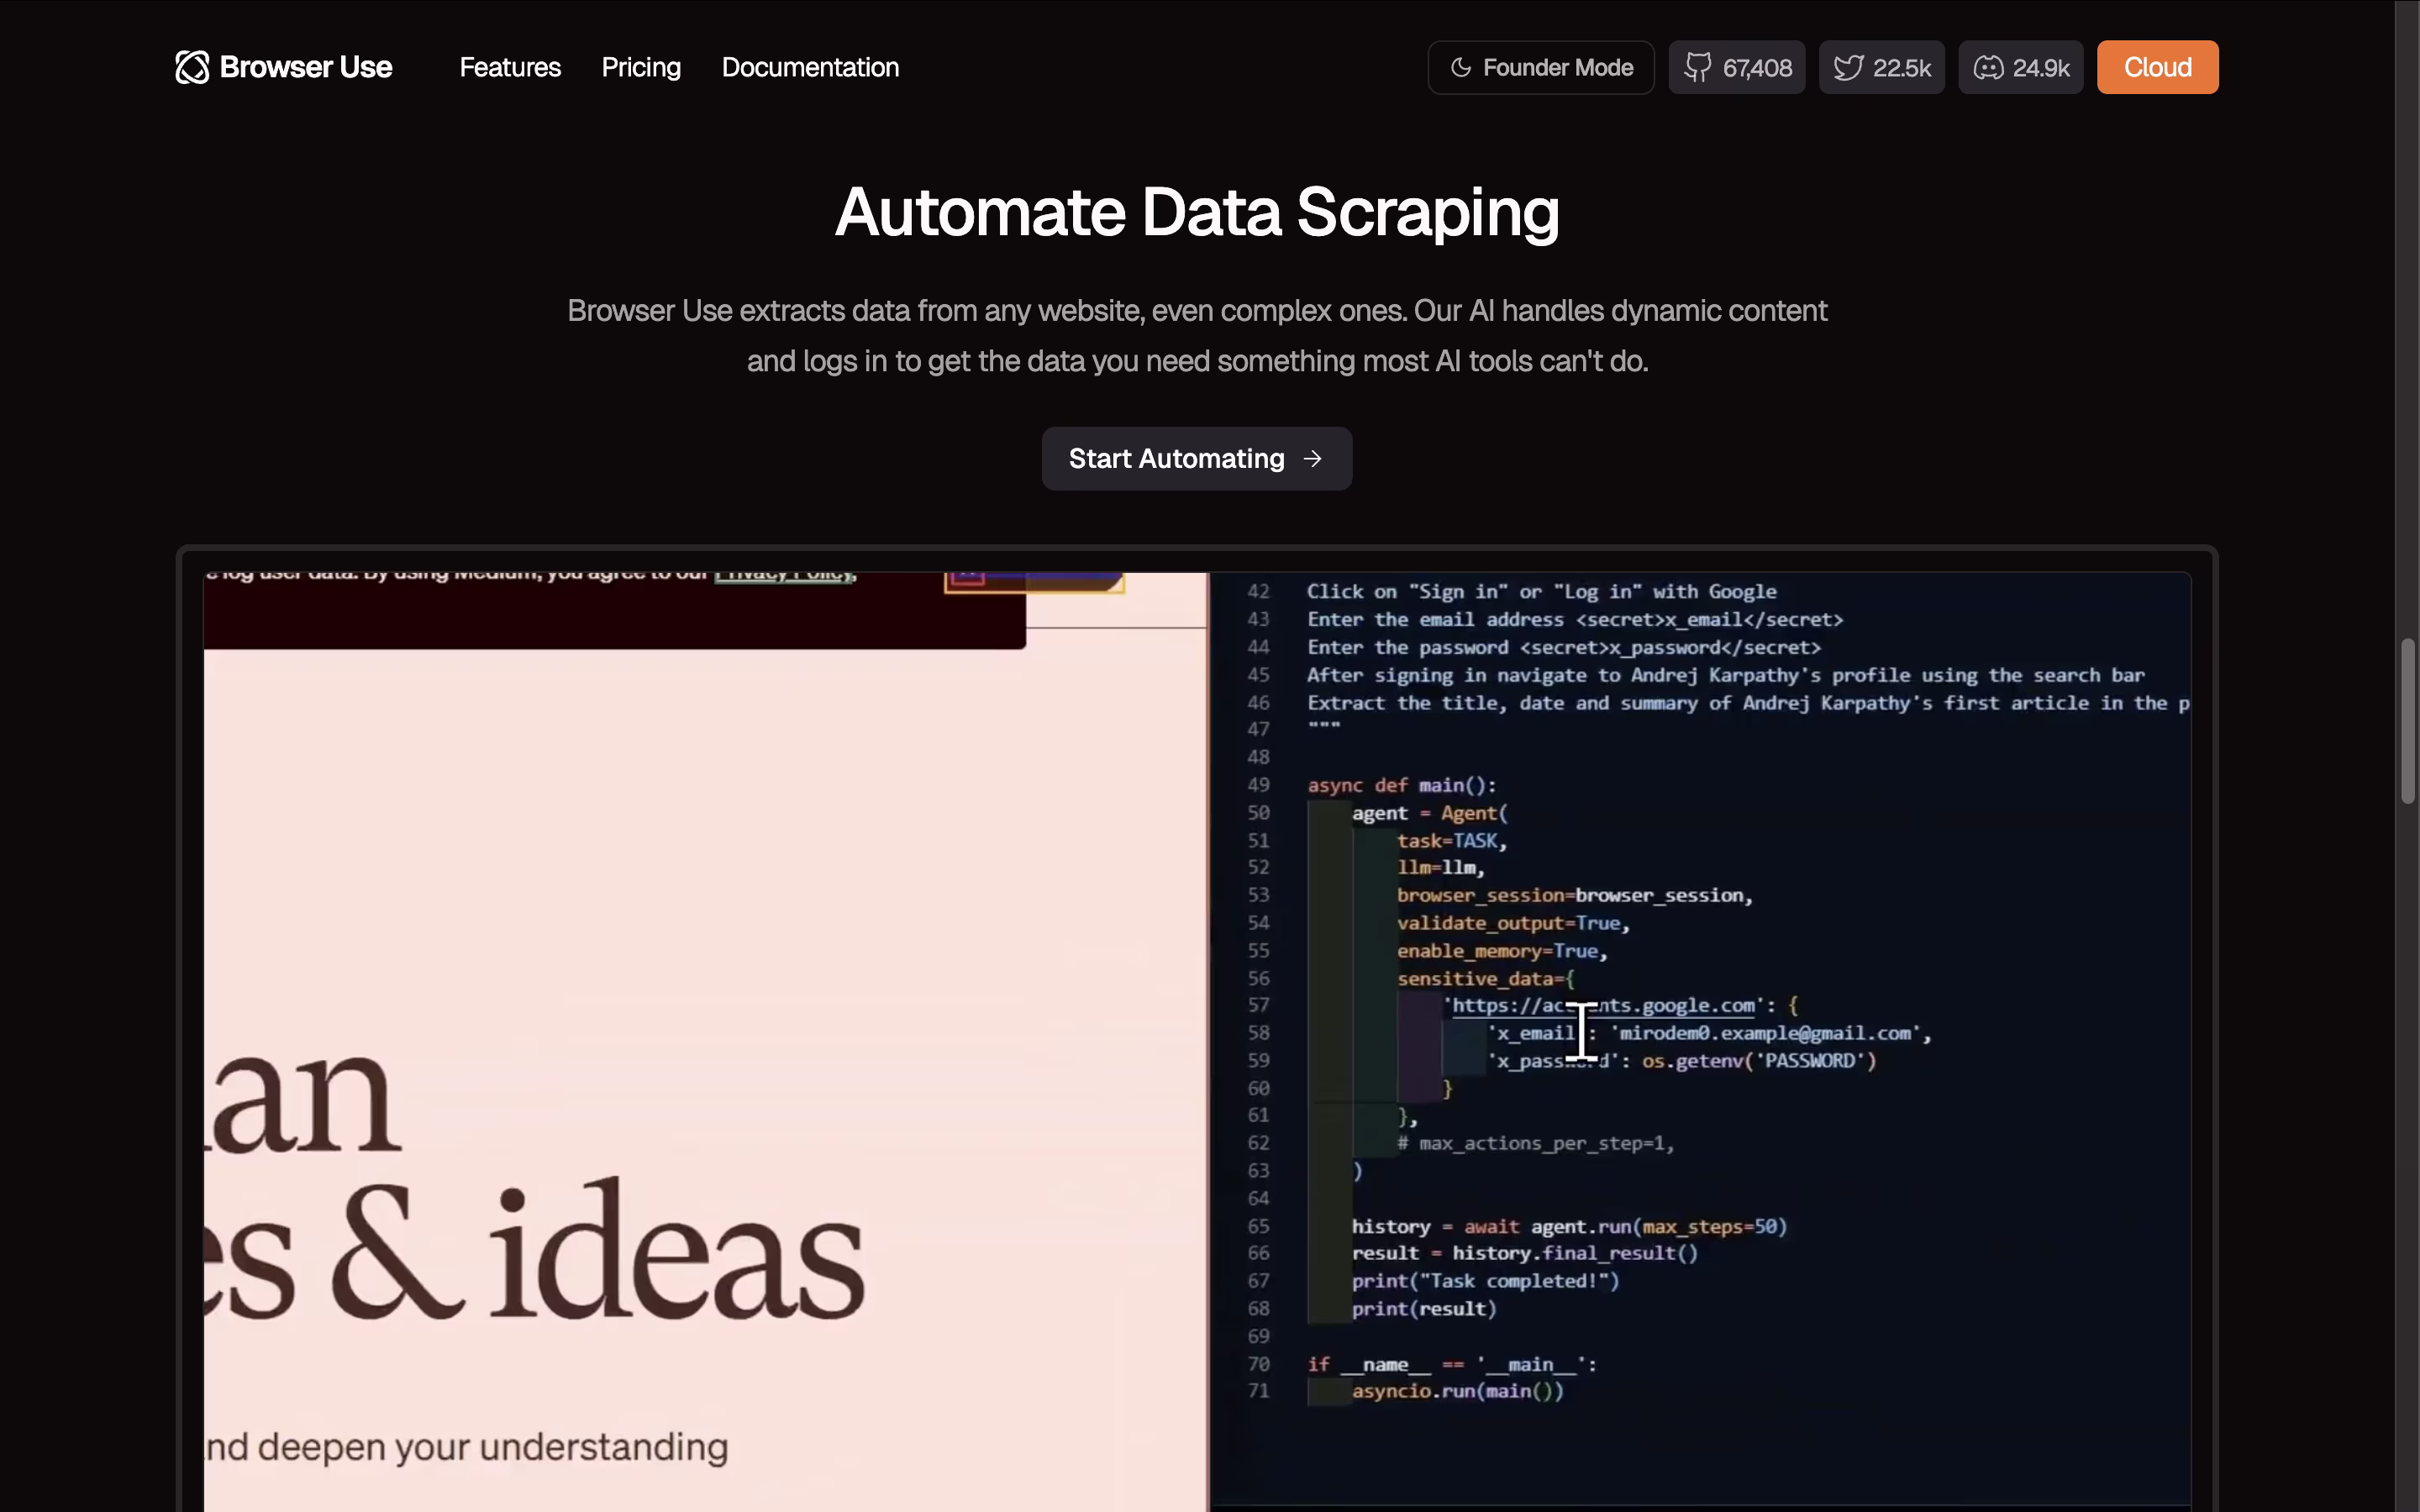Click the 'browser_session=browser_session,' line
The width and height of the screenshot is (2420, 1512).
(1574, 895)
